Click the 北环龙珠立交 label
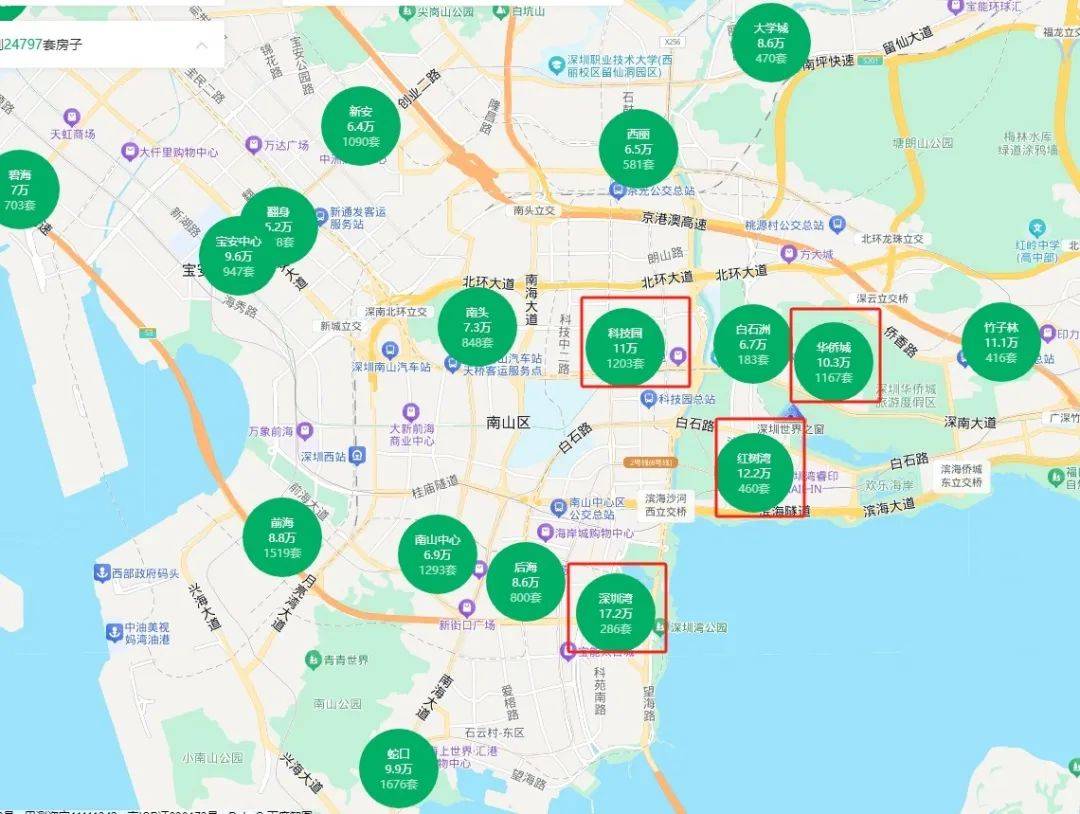This screenshot has height=814, width=1080. click(x=892, y=239)
